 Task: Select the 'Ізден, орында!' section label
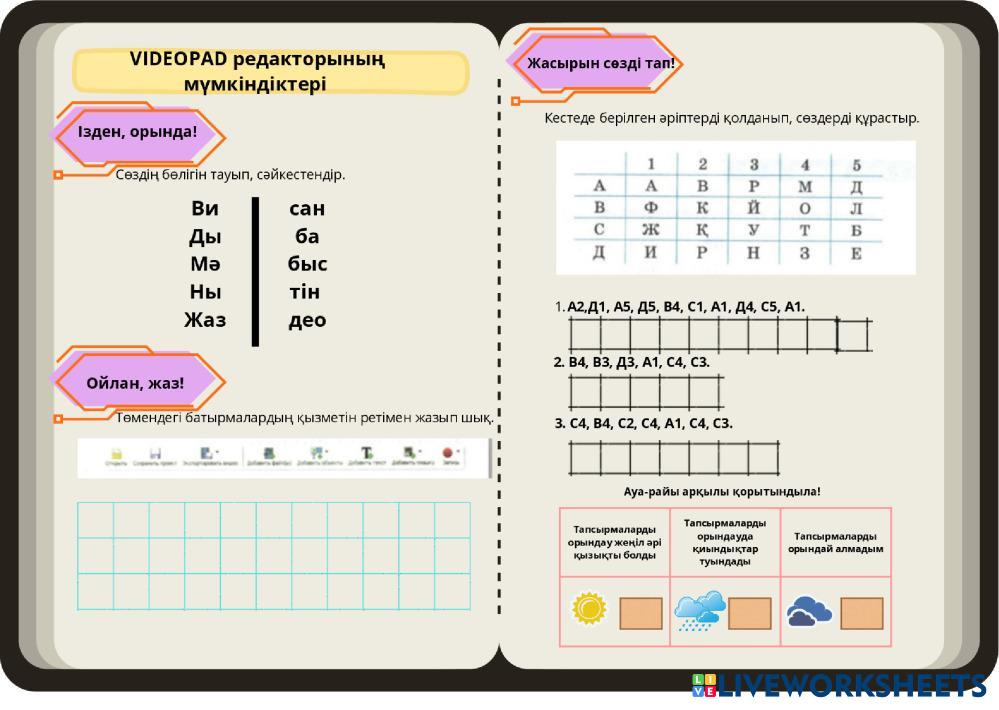(x=137, y=131)
